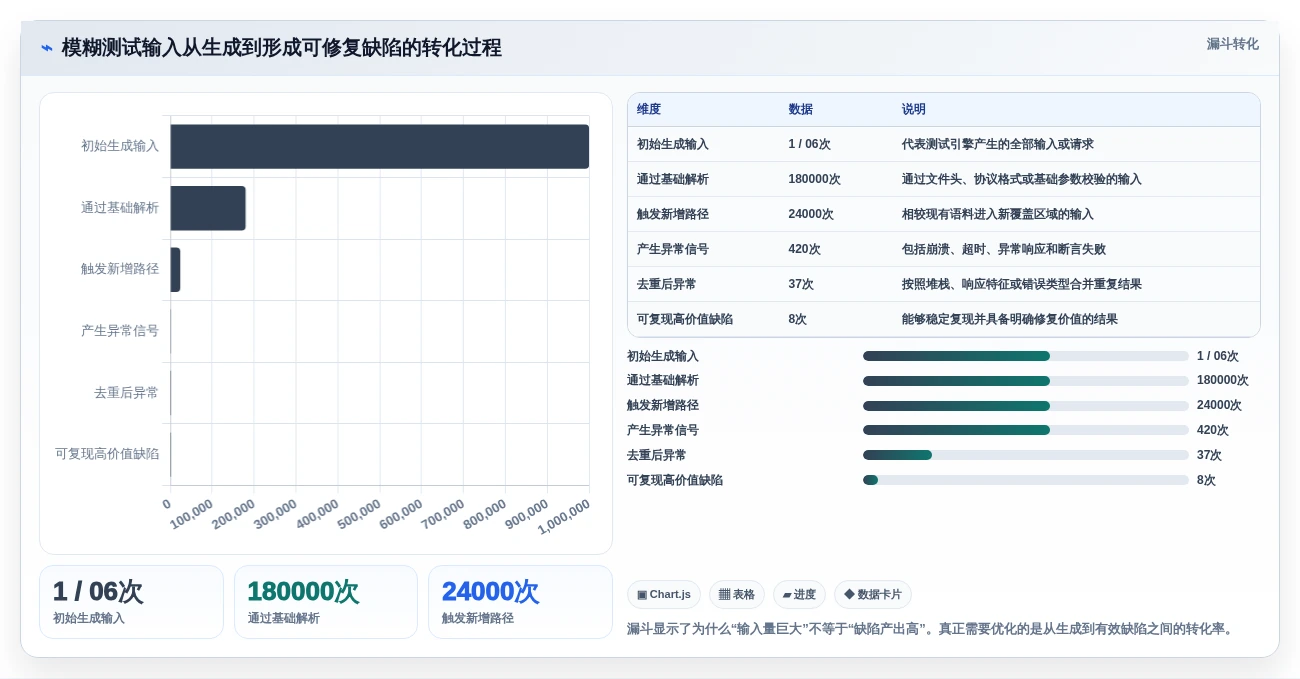Click the 维度 column header
1300x679 pixels.
649,110
